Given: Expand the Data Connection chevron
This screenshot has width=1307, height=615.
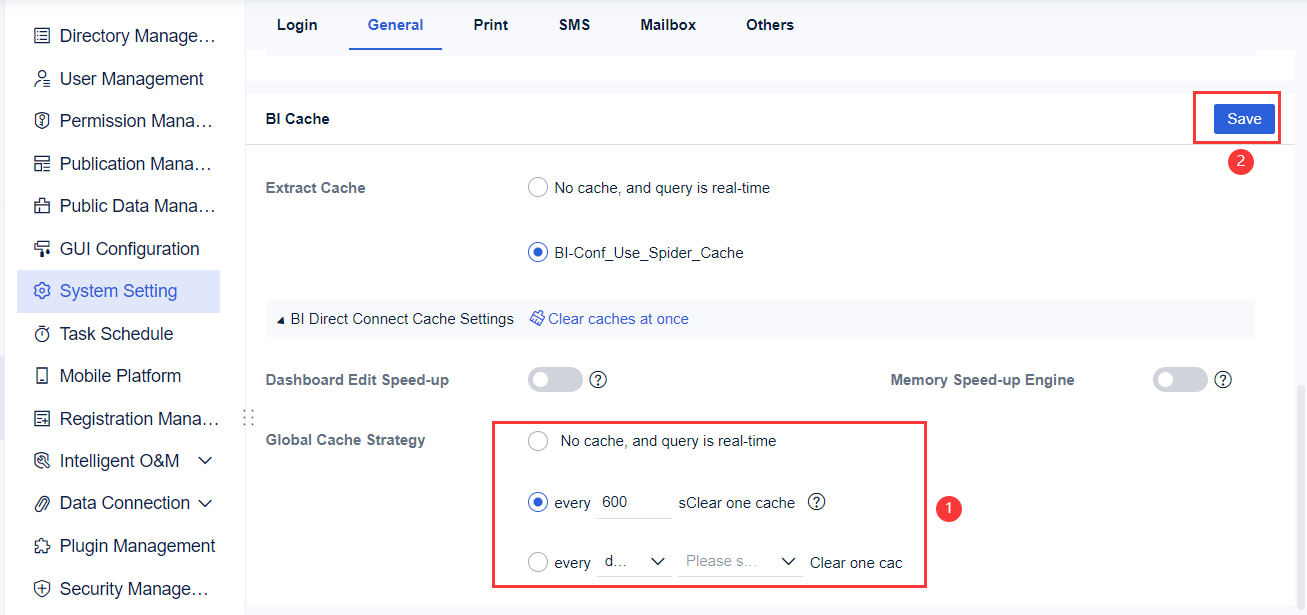Looking at the screenshot, I should (x=206, y=503).
